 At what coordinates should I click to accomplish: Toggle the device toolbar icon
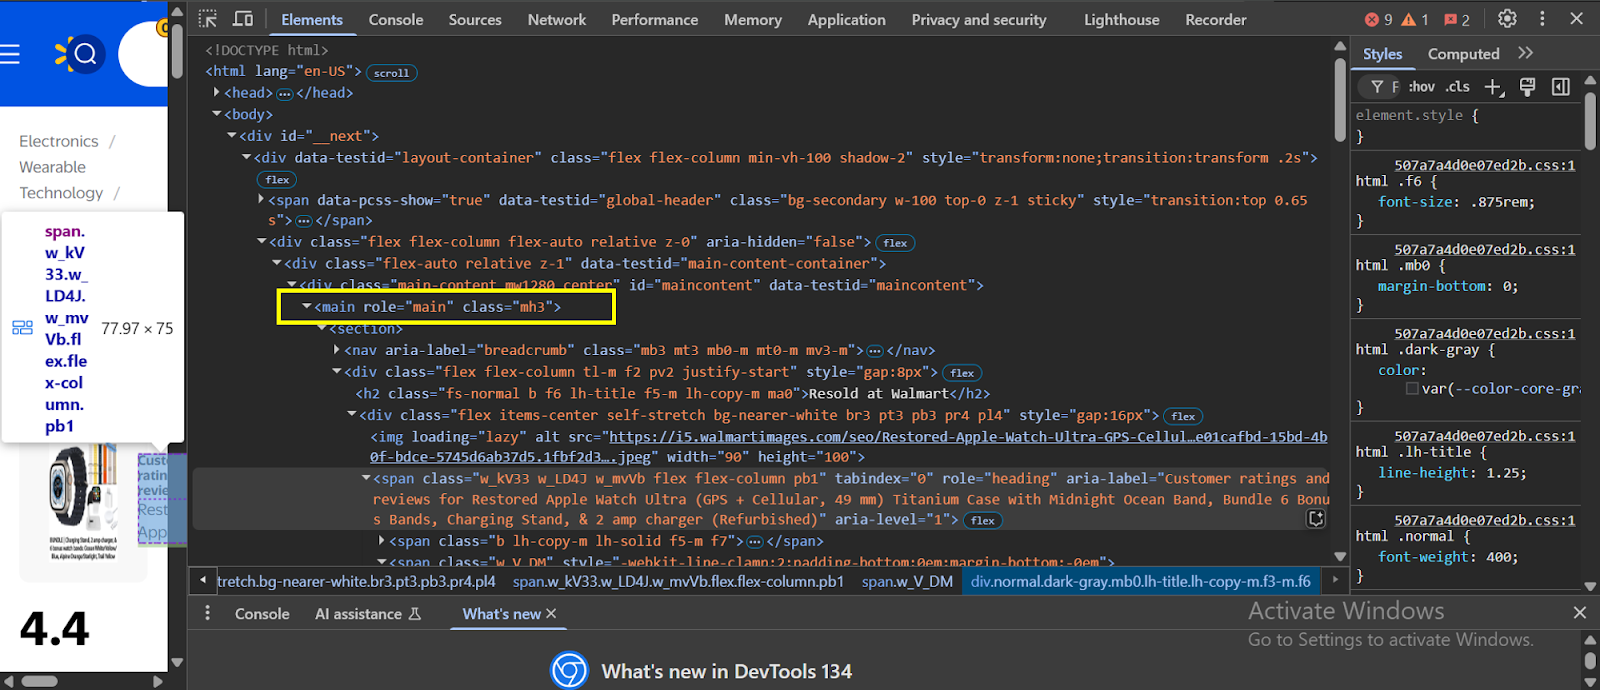point(243,19)
